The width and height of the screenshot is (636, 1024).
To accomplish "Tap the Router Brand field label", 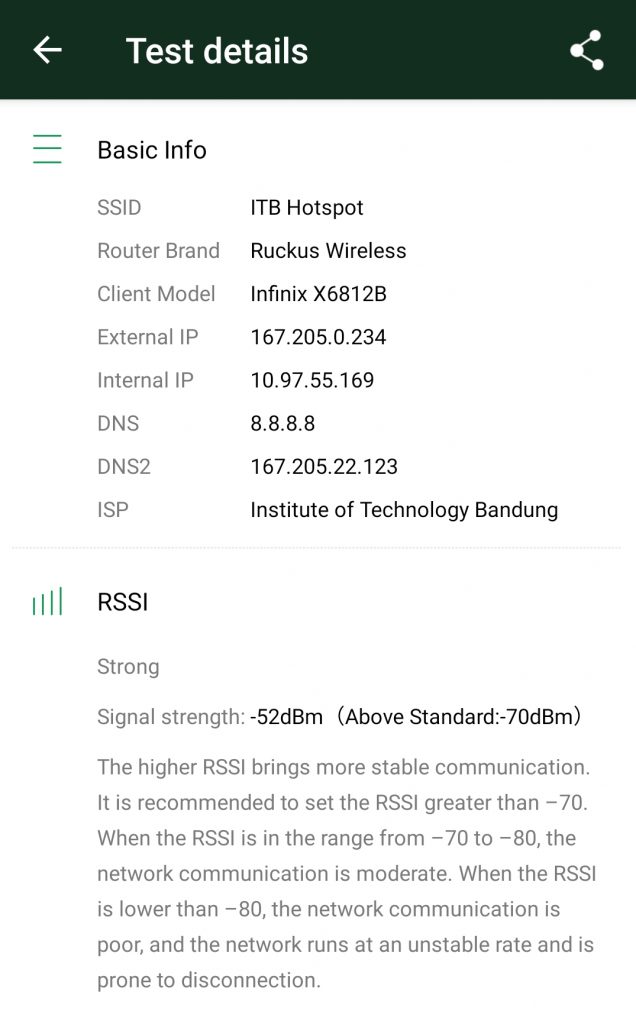I will coord(158,251).
